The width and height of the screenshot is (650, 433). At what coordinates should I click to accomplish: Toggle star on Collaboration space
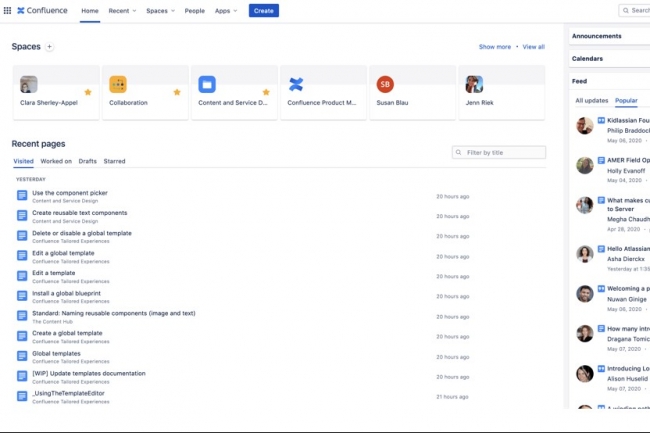coord(177,92)
